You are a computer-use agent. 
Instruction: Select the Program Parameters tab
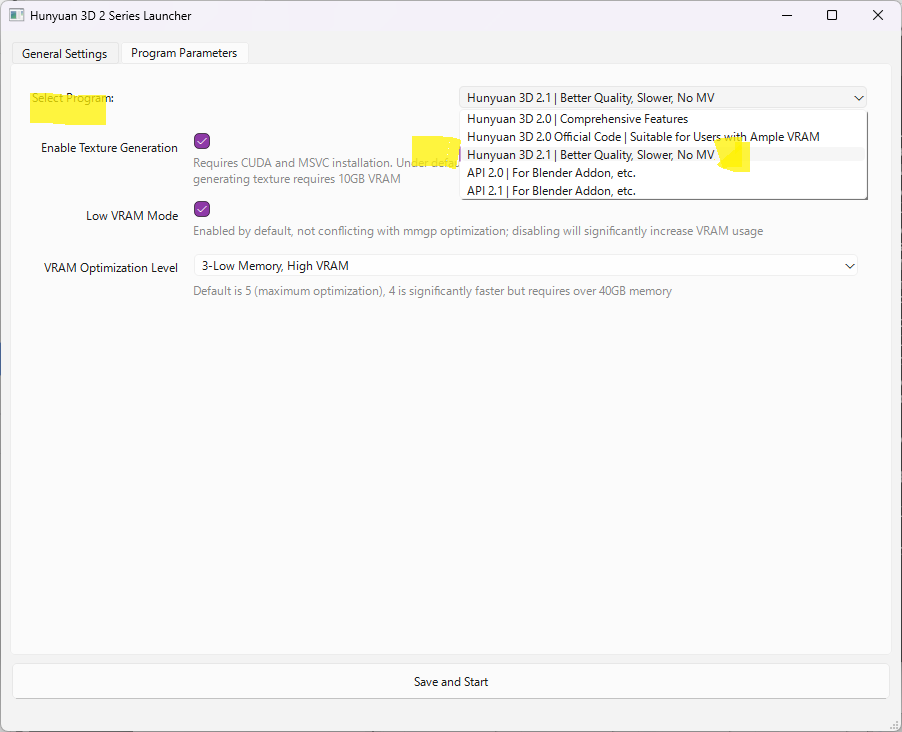[184, 53]
